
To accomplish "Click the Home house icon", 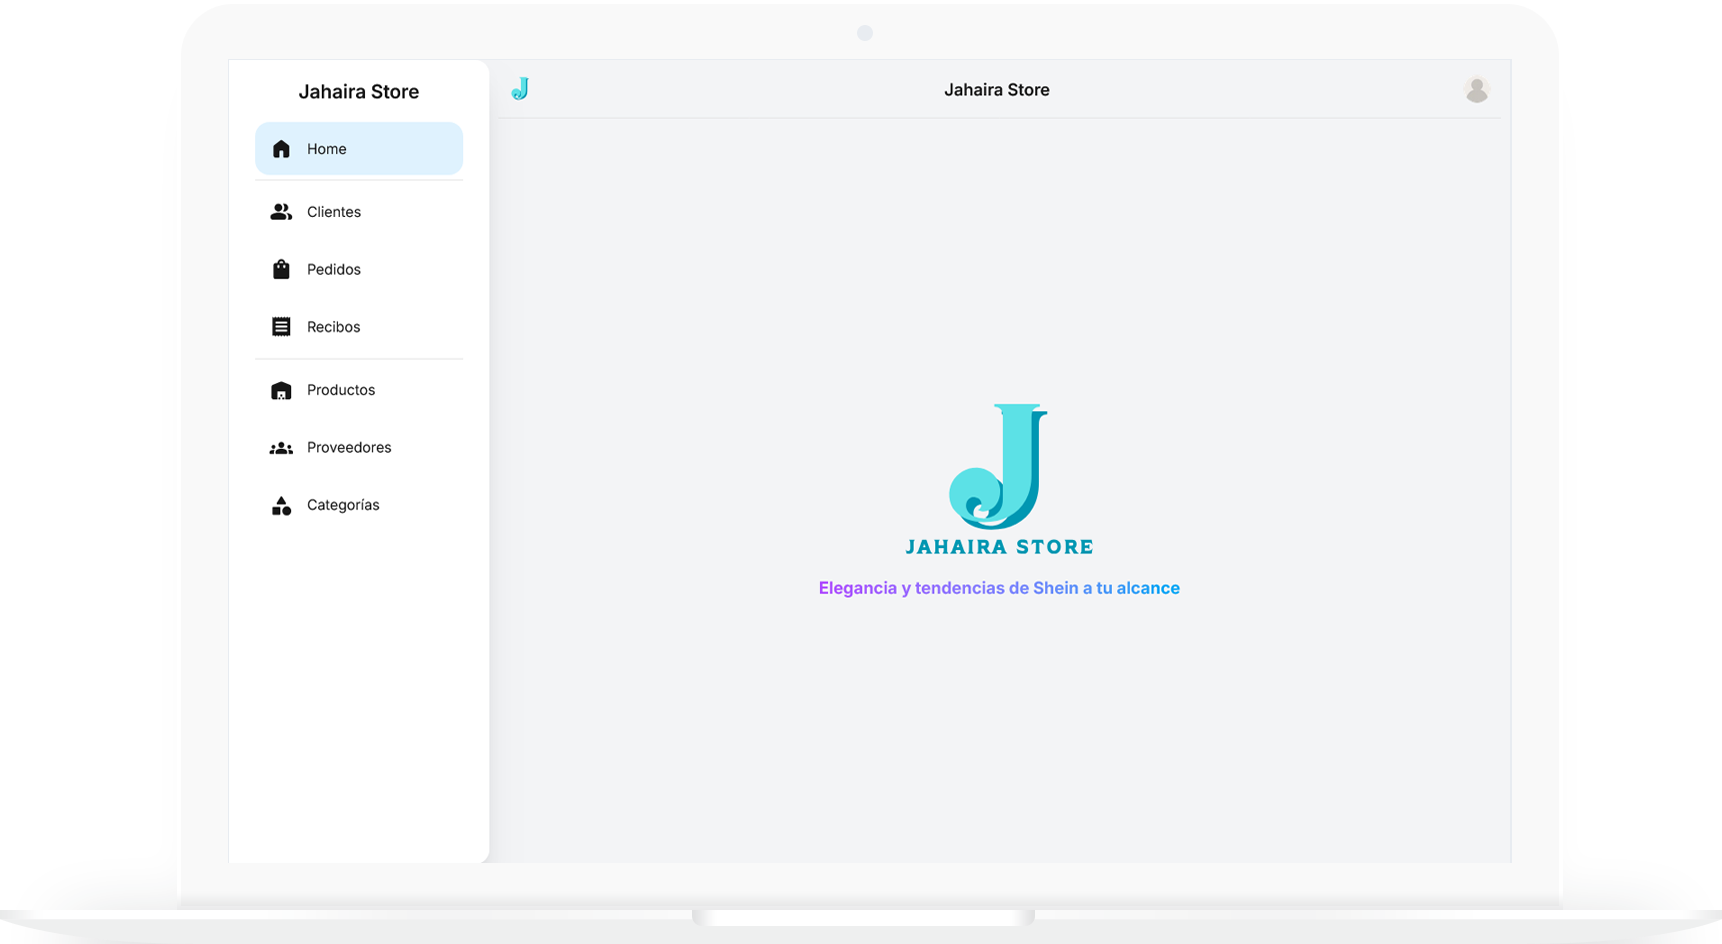I will click(281, 149).
